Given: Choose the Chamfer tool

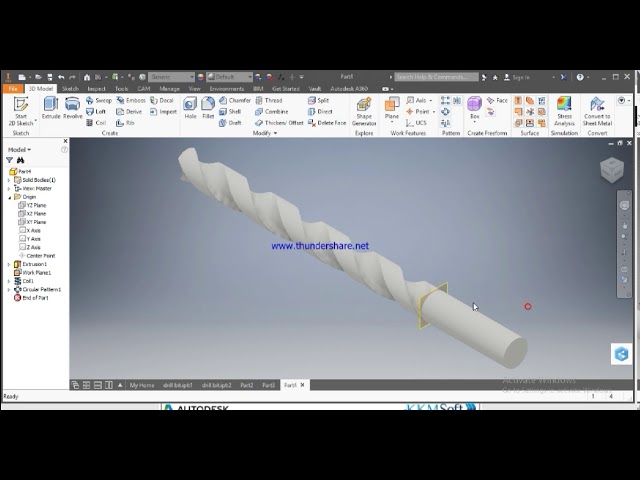Looking at the screenshot, I should pyautogui.click(x=235, y=100).
